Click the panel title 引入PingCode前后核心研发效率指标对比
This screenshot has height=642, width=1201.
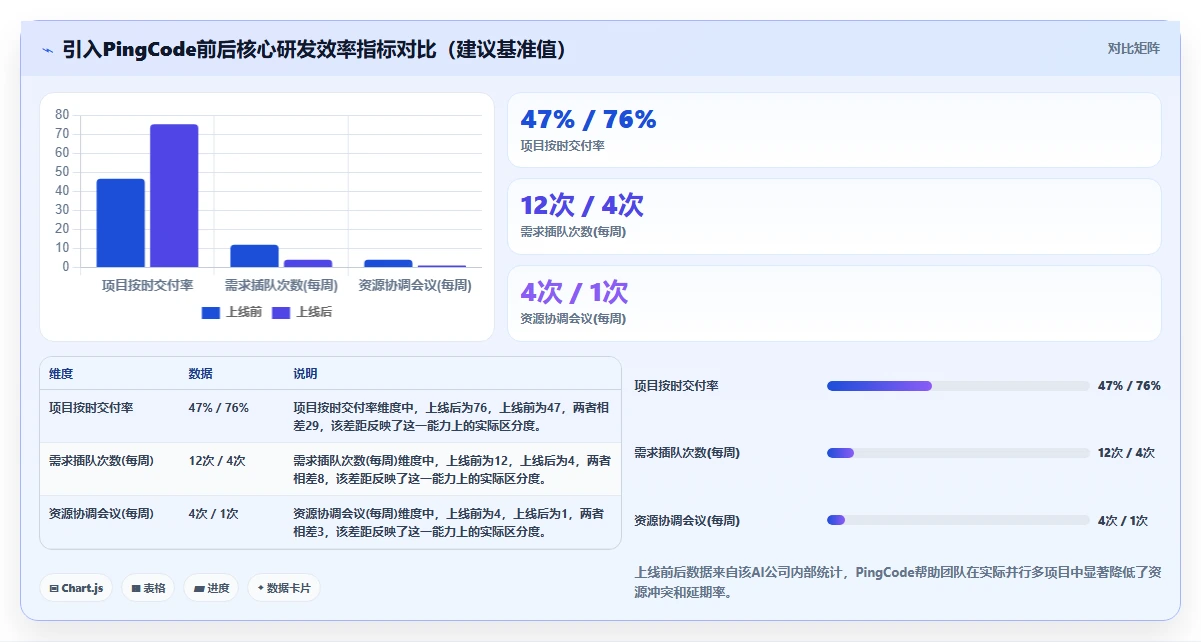[x=315, y=49]
